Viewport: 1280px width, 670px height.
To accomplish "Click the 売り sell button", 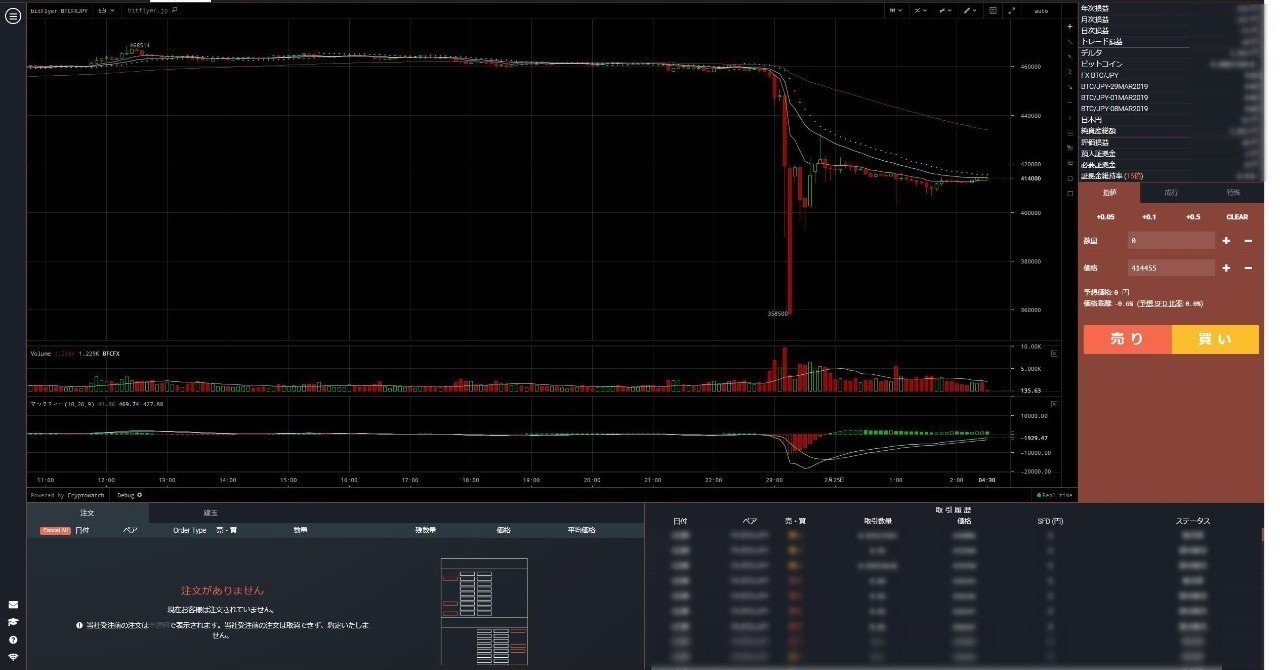I will [x=1127, y=339].
